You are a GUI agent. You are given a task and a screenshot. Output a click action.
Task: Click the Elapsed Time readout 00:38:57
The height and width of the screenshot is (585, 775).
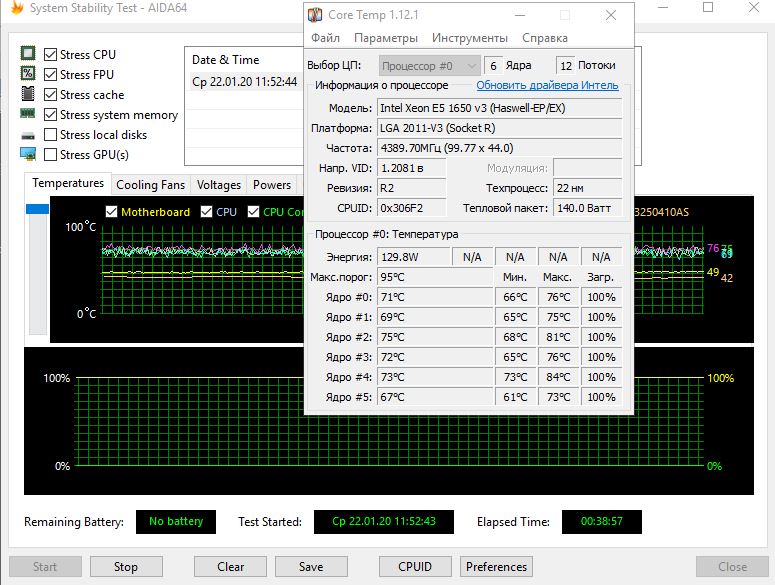click(x=602, y=521)
